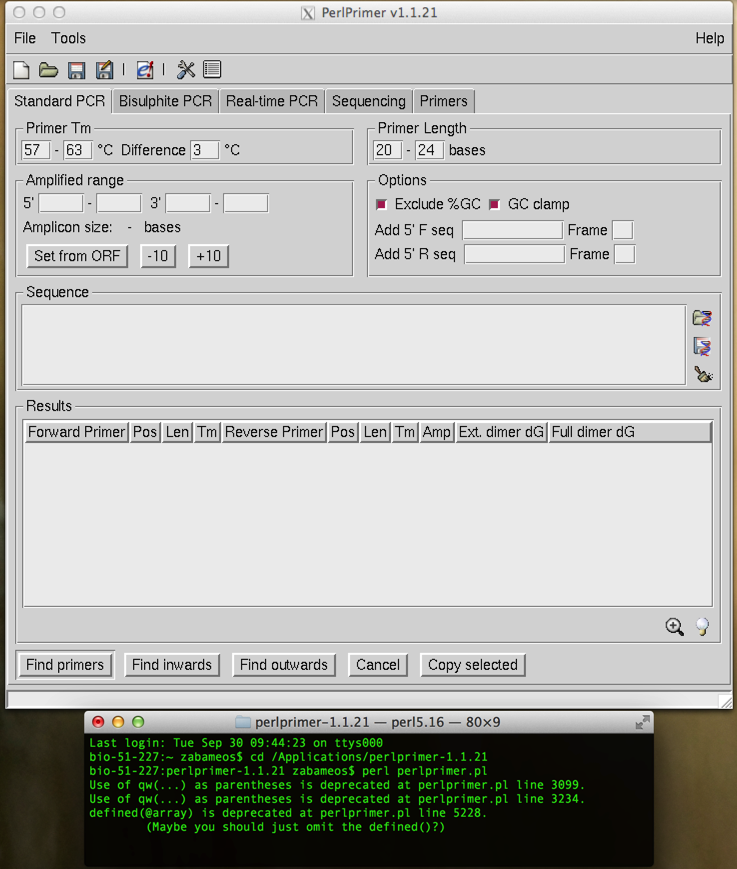Click the Ext. dimer dG column header
The height and width of the screenshot is (869, 737).
pos(501,432)
